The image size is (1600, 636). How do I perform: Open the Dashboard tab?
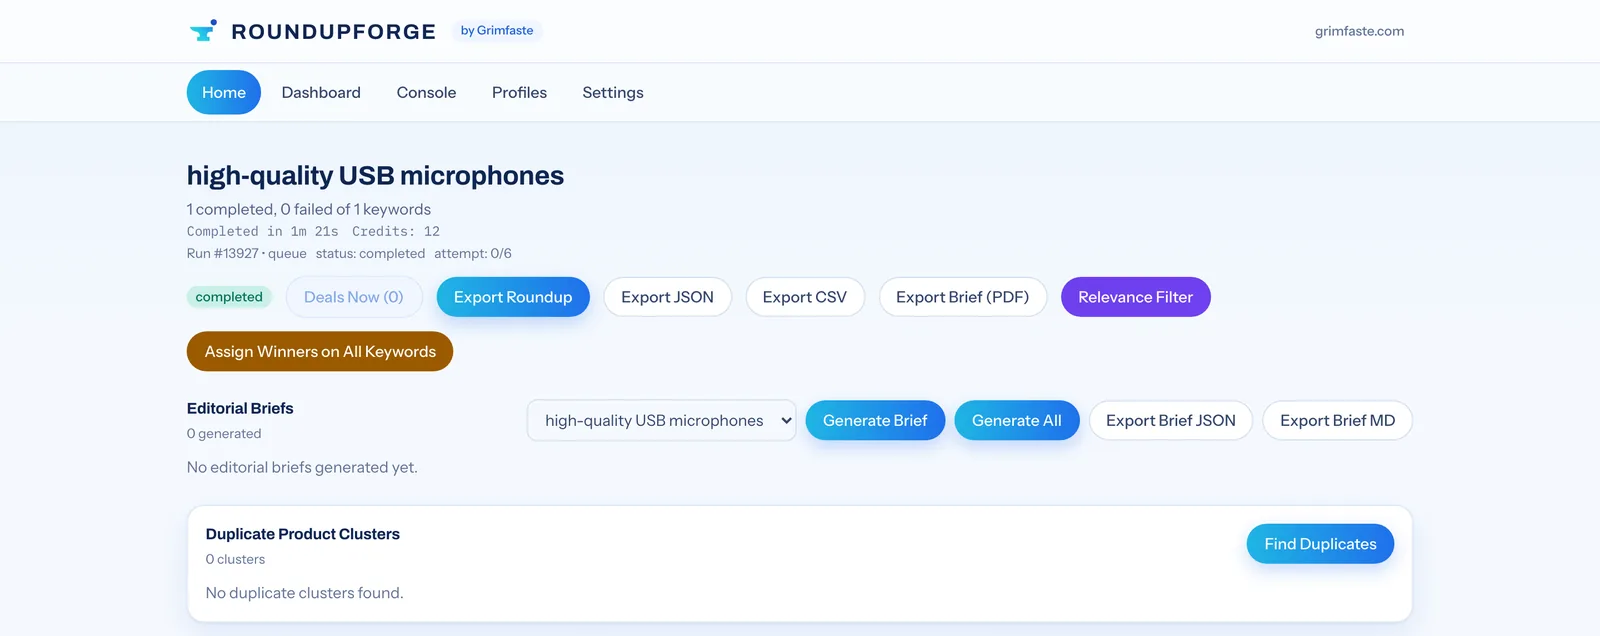[x=321, y=92]
